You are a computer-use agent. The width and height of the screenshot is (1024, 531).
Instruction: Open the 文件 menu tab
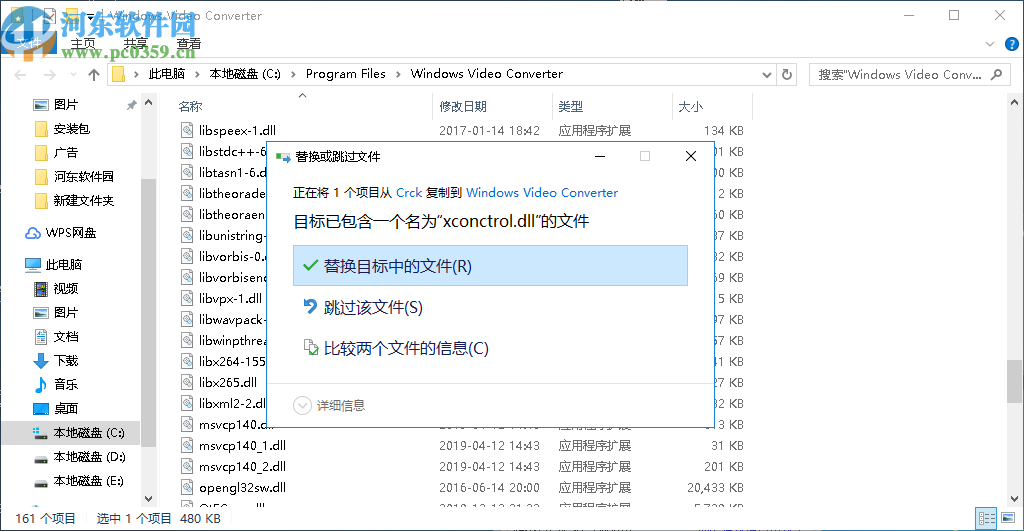click(28, 44)
